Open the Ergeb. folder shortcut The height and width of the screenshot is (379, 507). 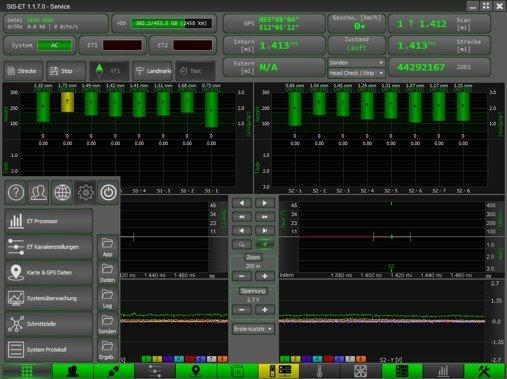pos(107,349)
